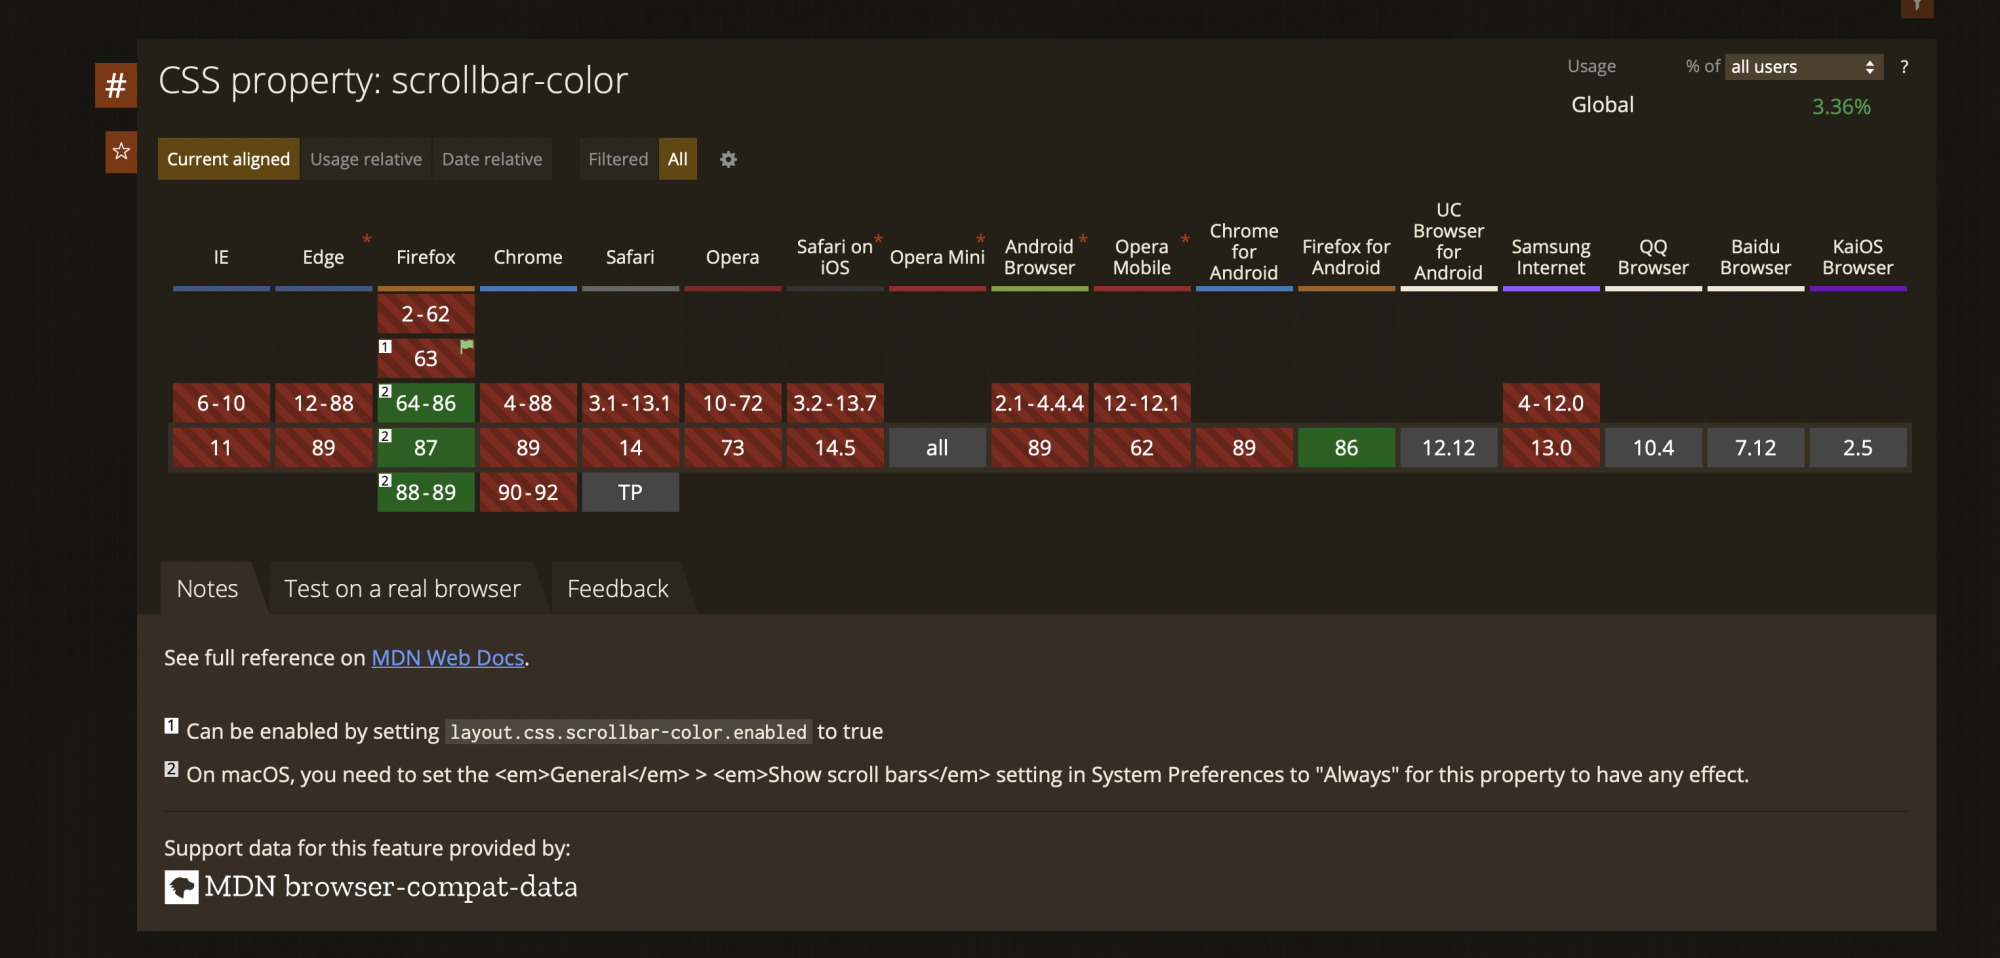Select Opera Mini all cell
Screen dimensions: 2000x958
point(937,448)
